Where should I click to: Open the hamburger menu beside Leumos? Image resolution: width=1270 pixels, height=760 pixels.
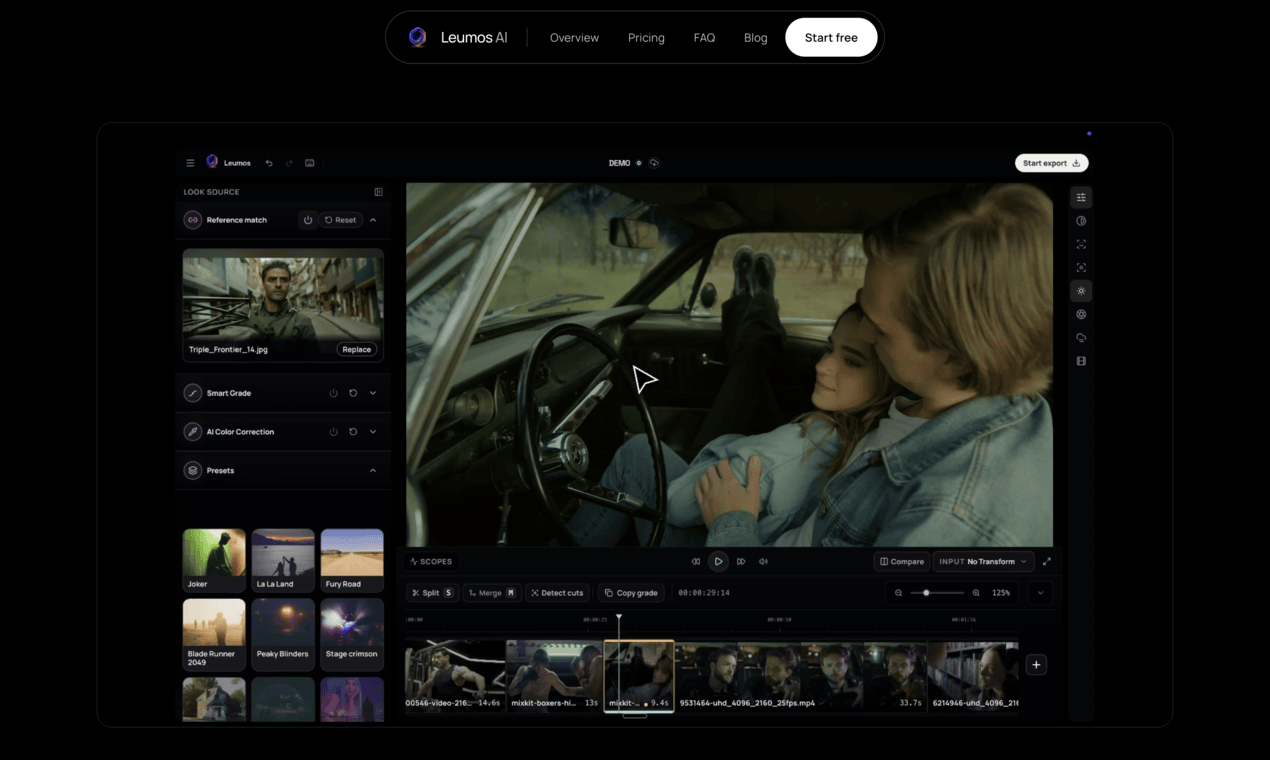(190, 163)
